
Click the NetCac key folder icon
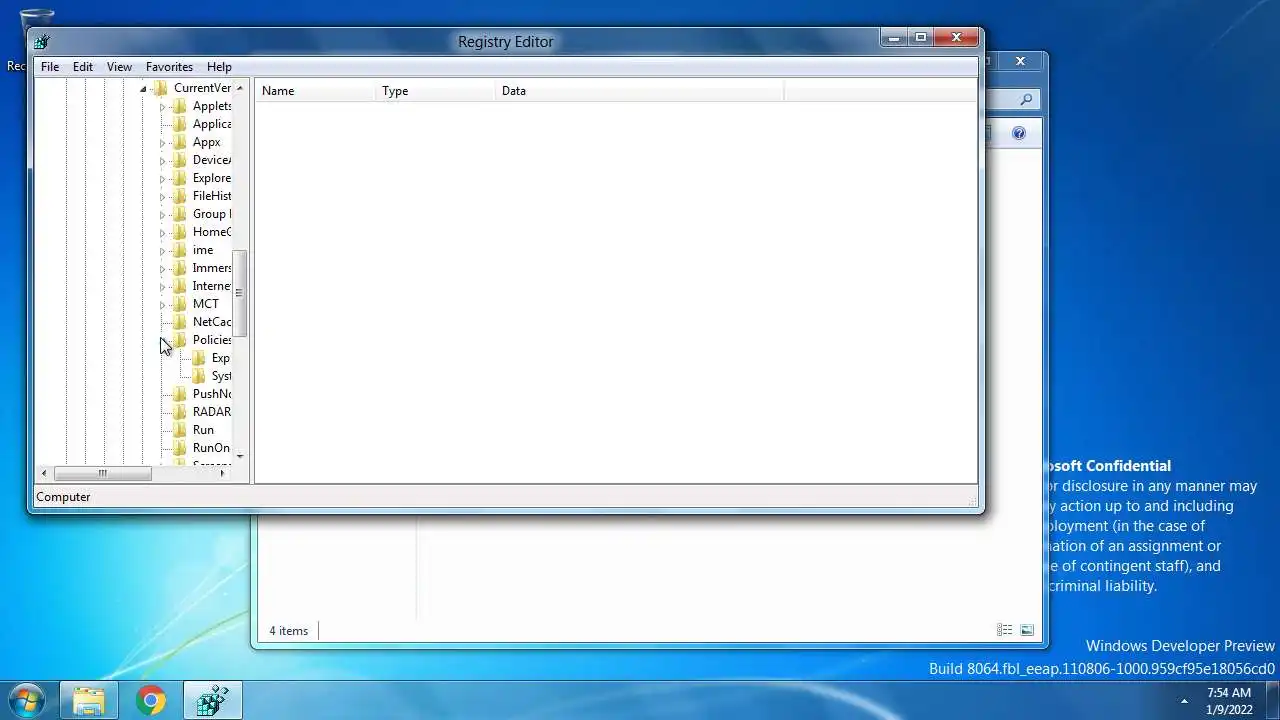(x=180, y=322)
